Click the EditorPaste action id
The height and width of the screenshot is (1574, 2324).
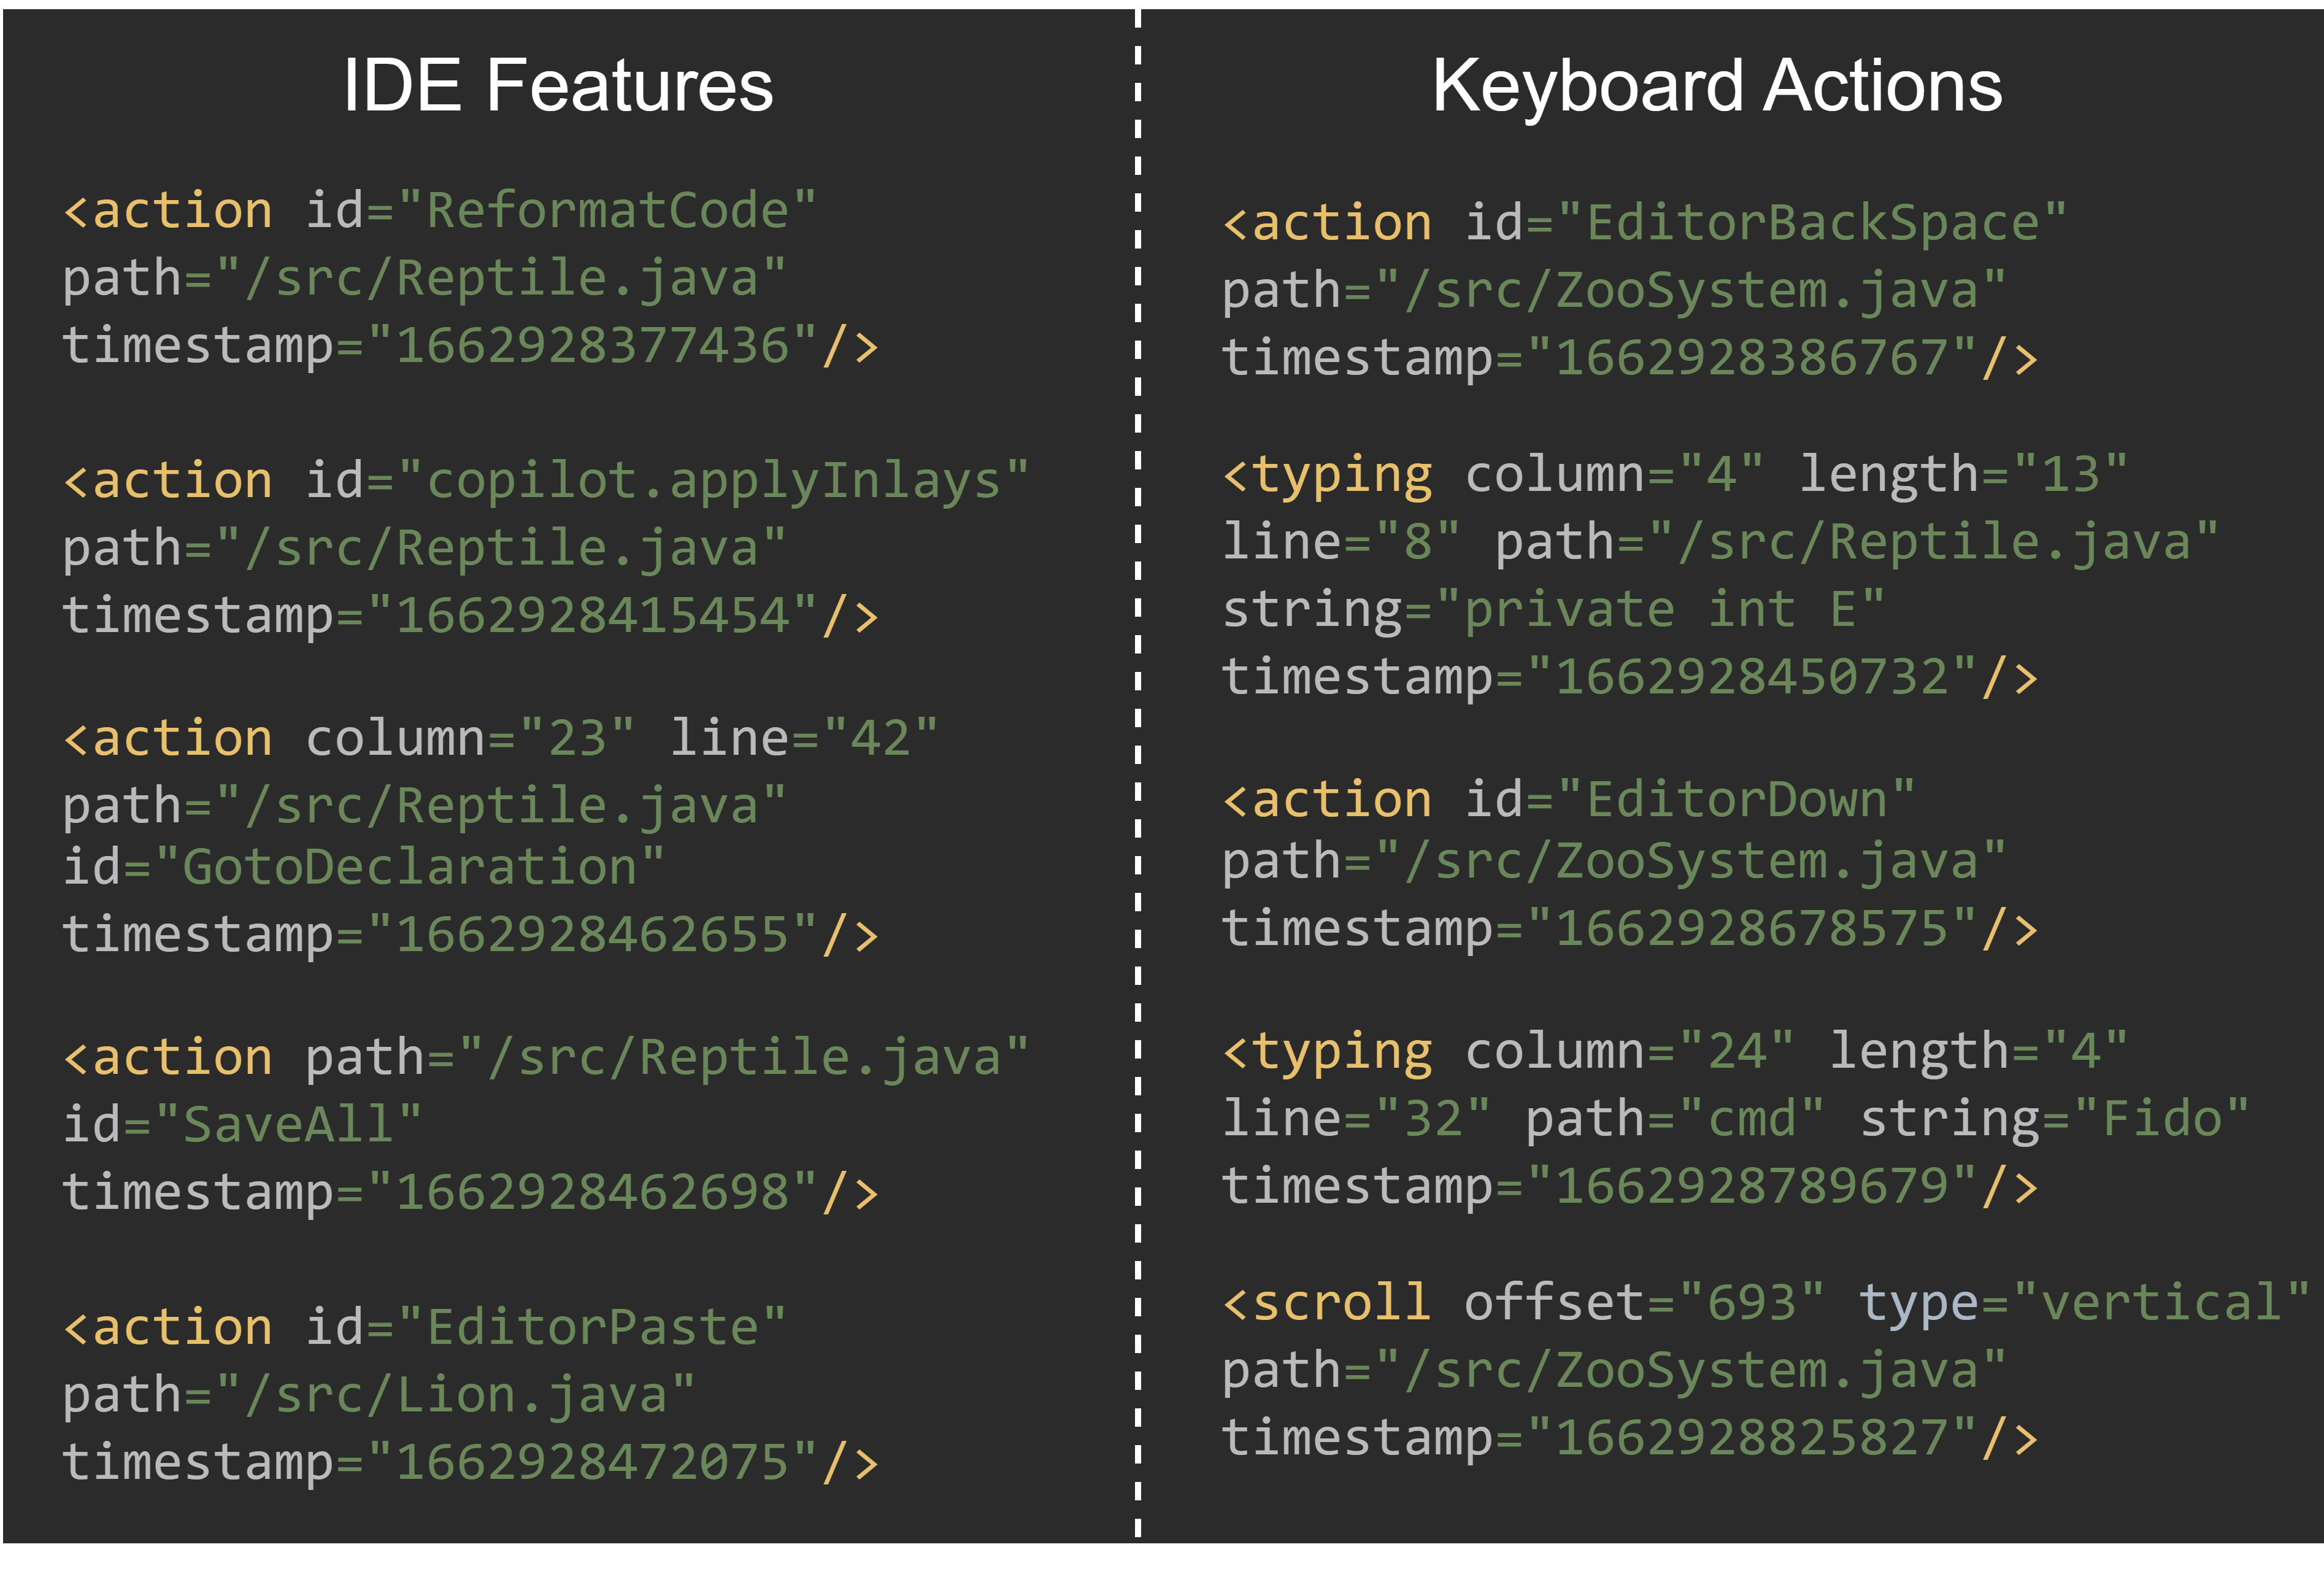tap(592, 1327)
